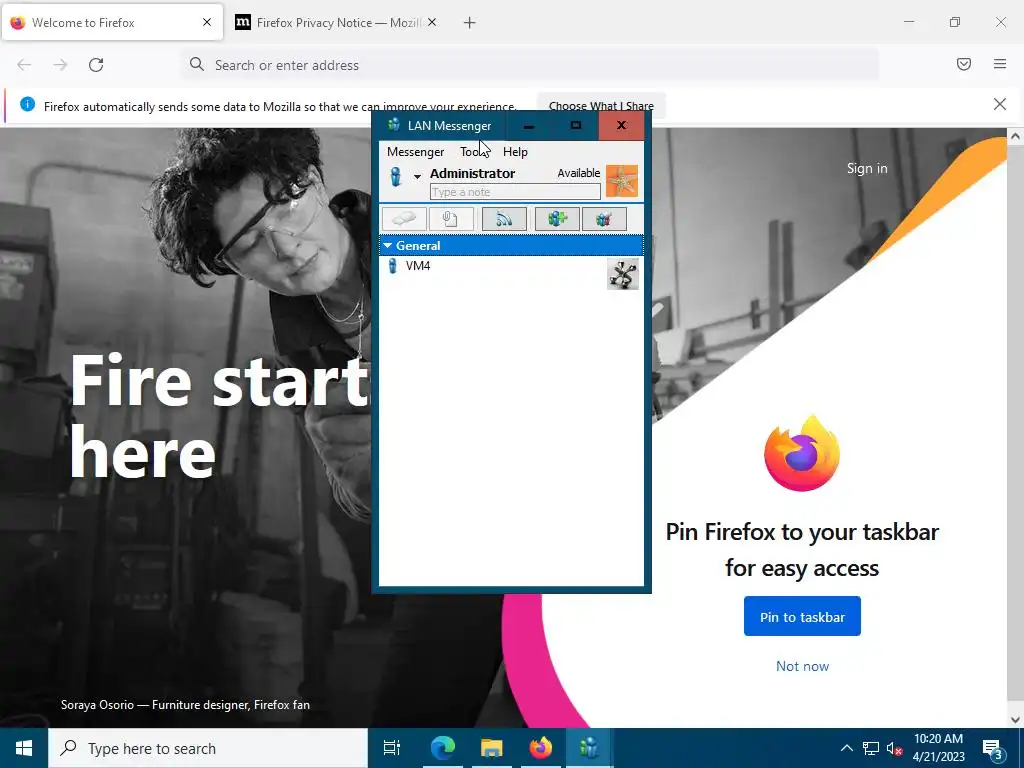This screenshot has height=768, width=1024.
Task: Click the Administrator user name
Action: [472, 173]
